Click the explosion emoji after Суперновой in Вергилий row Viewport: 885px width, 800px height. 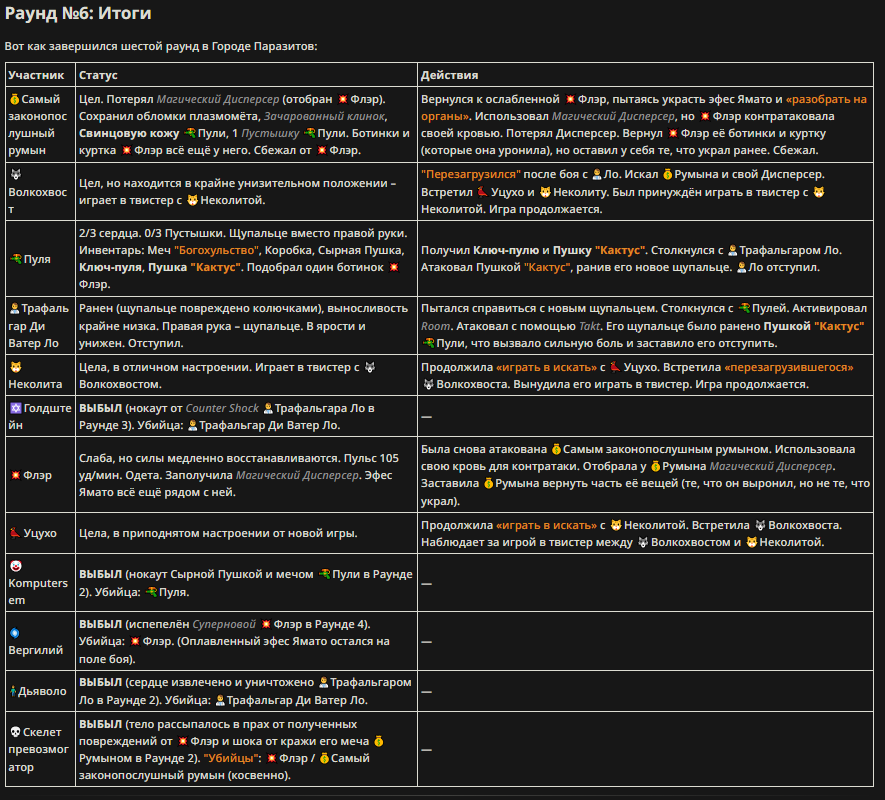[266, 624]
